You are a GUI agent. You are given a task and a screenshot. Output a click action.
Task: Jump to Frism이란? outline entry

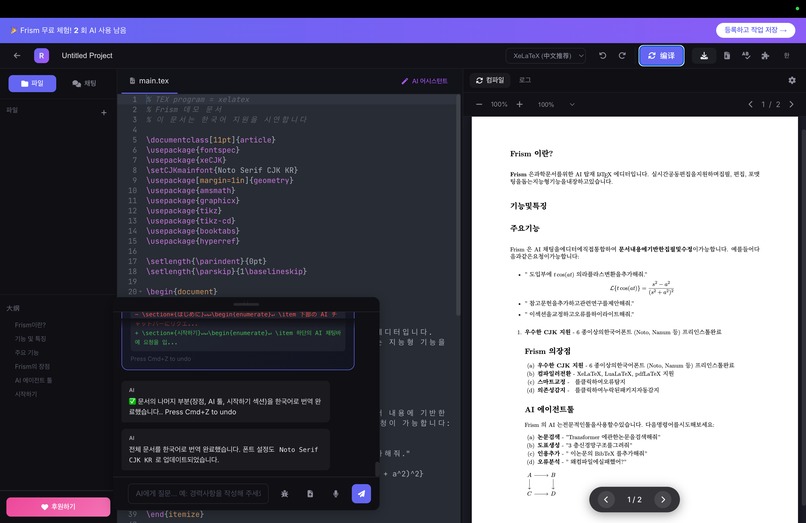(30, 325)
